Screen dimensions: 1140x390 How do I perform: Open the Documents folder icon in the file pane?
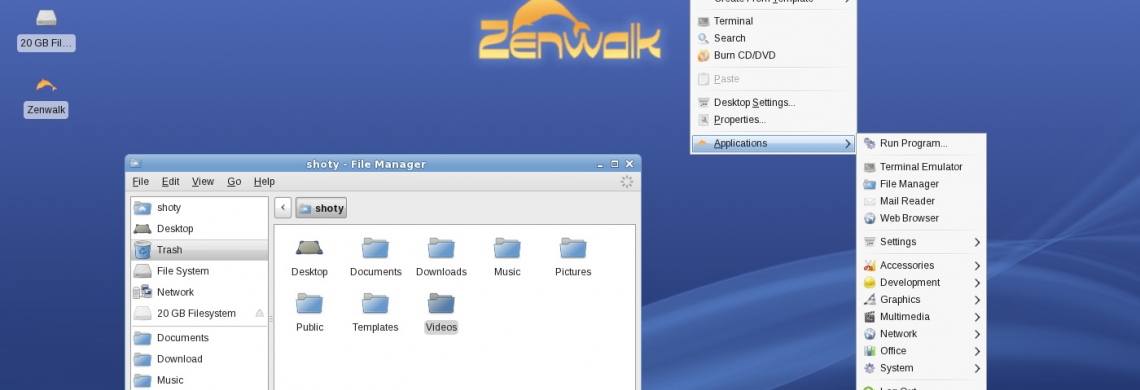(x=375, y=248)
